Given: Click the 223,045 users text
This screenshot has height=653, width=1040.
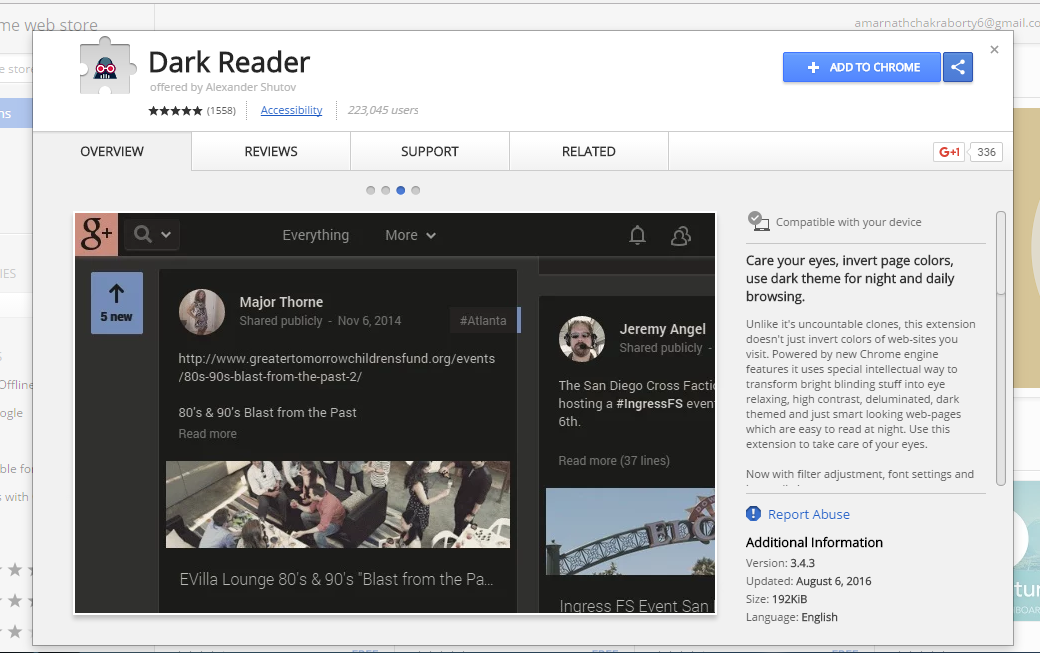Looking at the screenshot, I should (383, 110).
